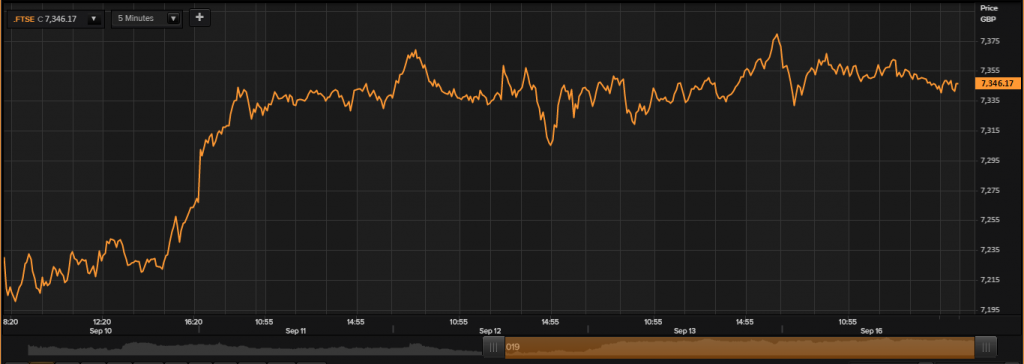This screenshot has height=364, width=1024.
Task: Click the plus icon to add a series
Action: [200, 18]
